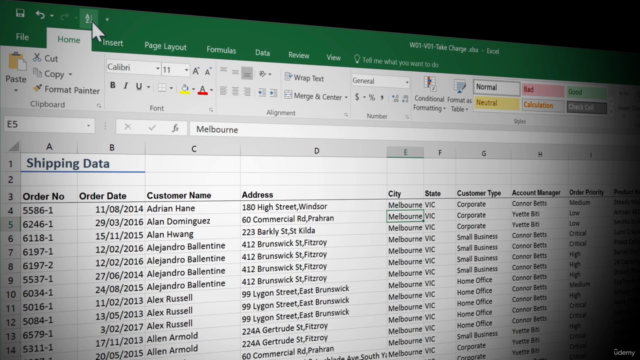Click the Insert Function fx icon
Viewport: 640px width, 360px height.
(x=176, y=128)
